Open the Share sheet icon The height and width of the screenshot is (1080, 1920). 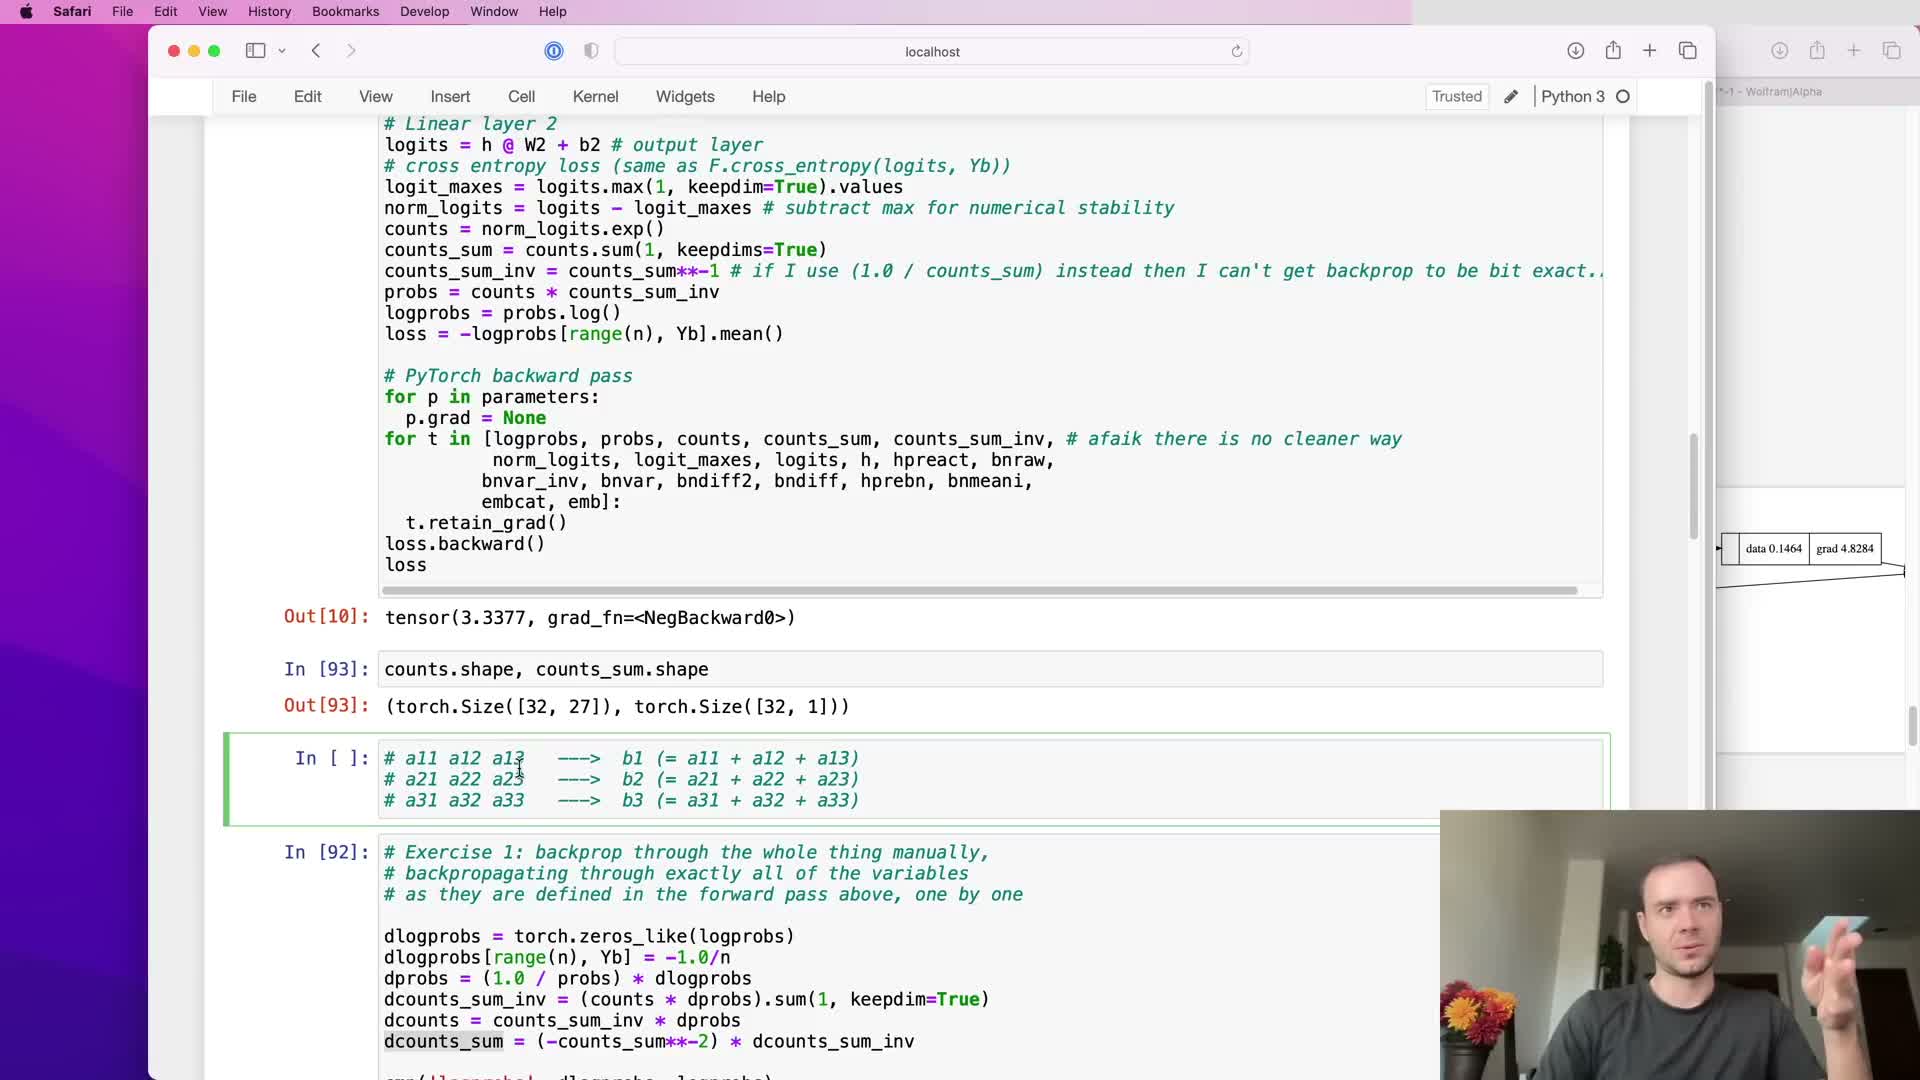(x=1613, y=51)
